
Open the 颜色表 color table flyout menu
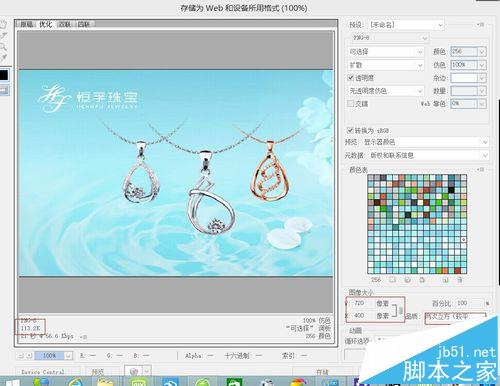pyautogui.click(x=480, y=170)
